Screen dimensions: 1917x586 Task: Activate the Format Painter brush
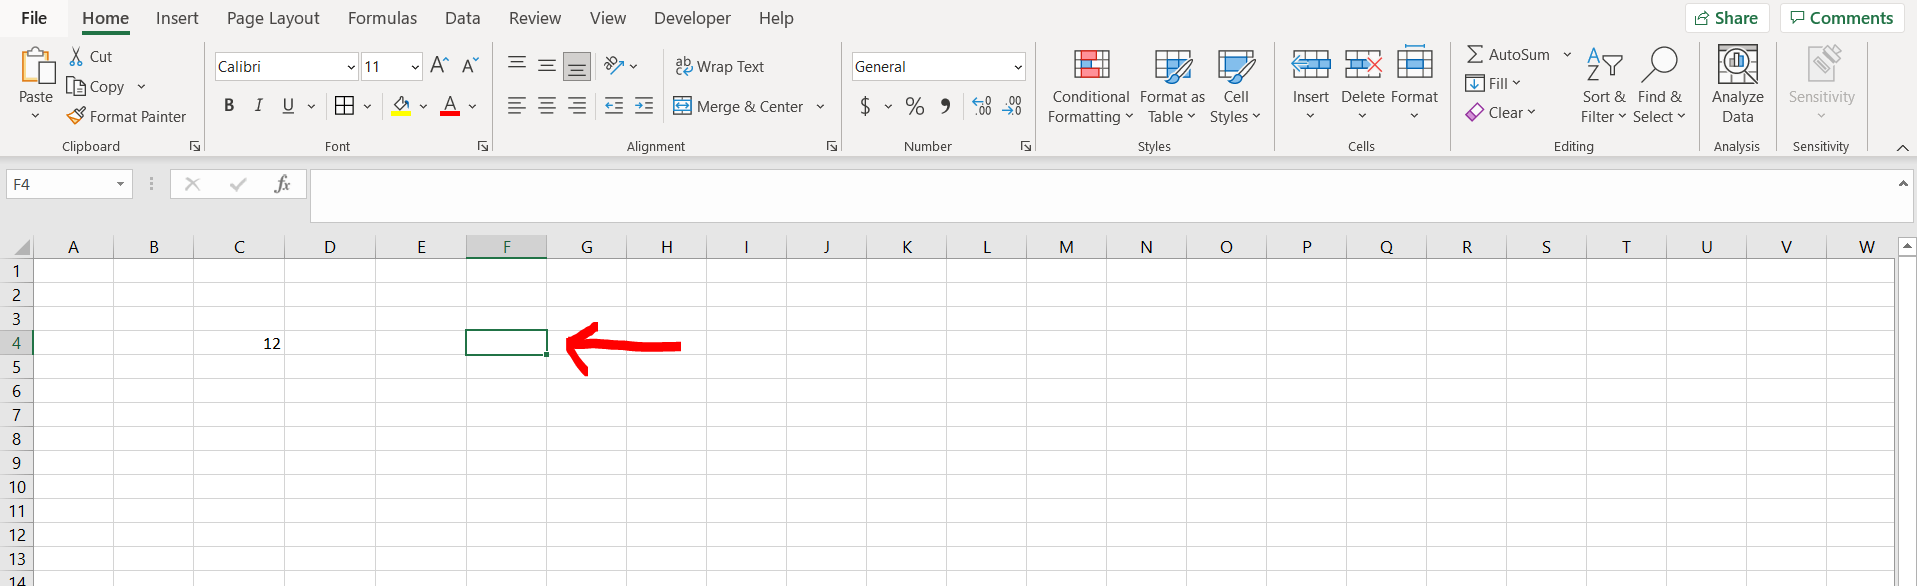[76, 116]
